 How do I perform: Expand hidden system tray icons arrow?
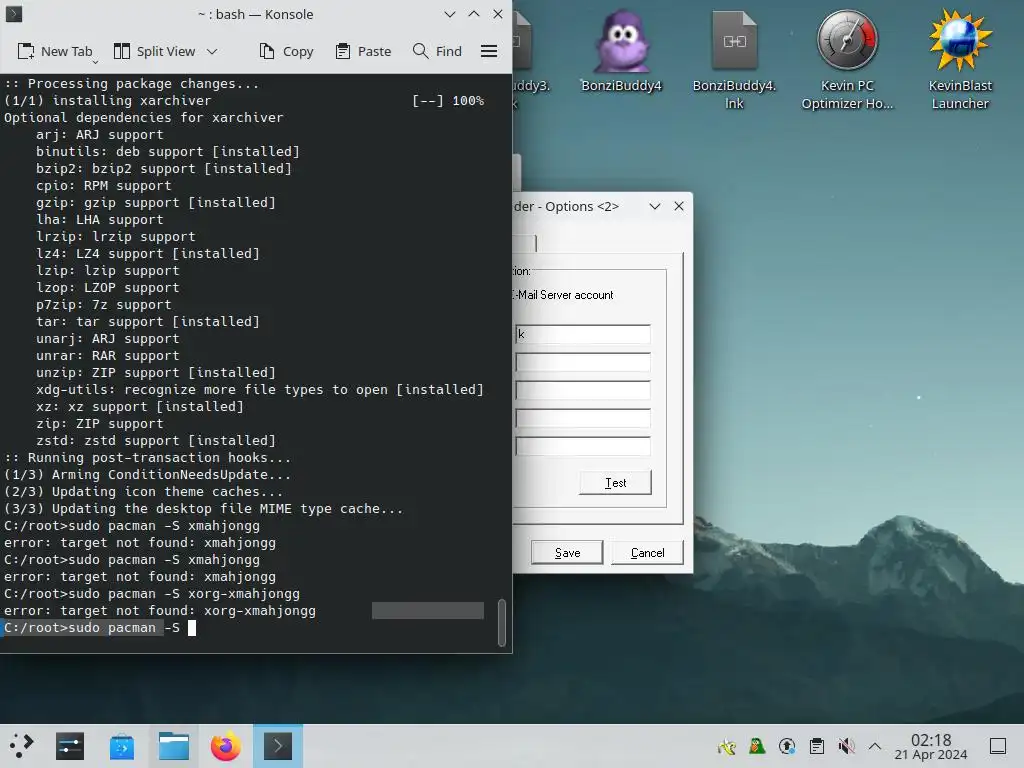(875, 746)
